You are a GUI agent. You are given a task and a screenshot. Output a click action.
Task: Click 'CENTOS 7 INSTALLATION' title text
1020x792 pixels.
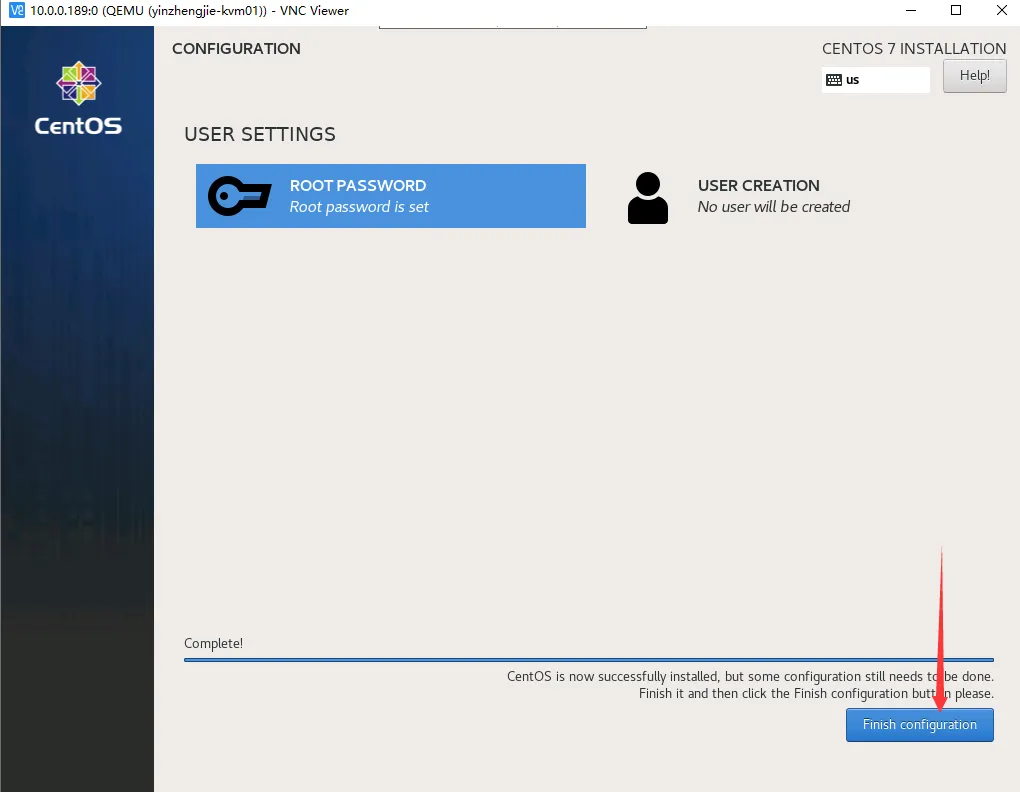tap(914, 49)
